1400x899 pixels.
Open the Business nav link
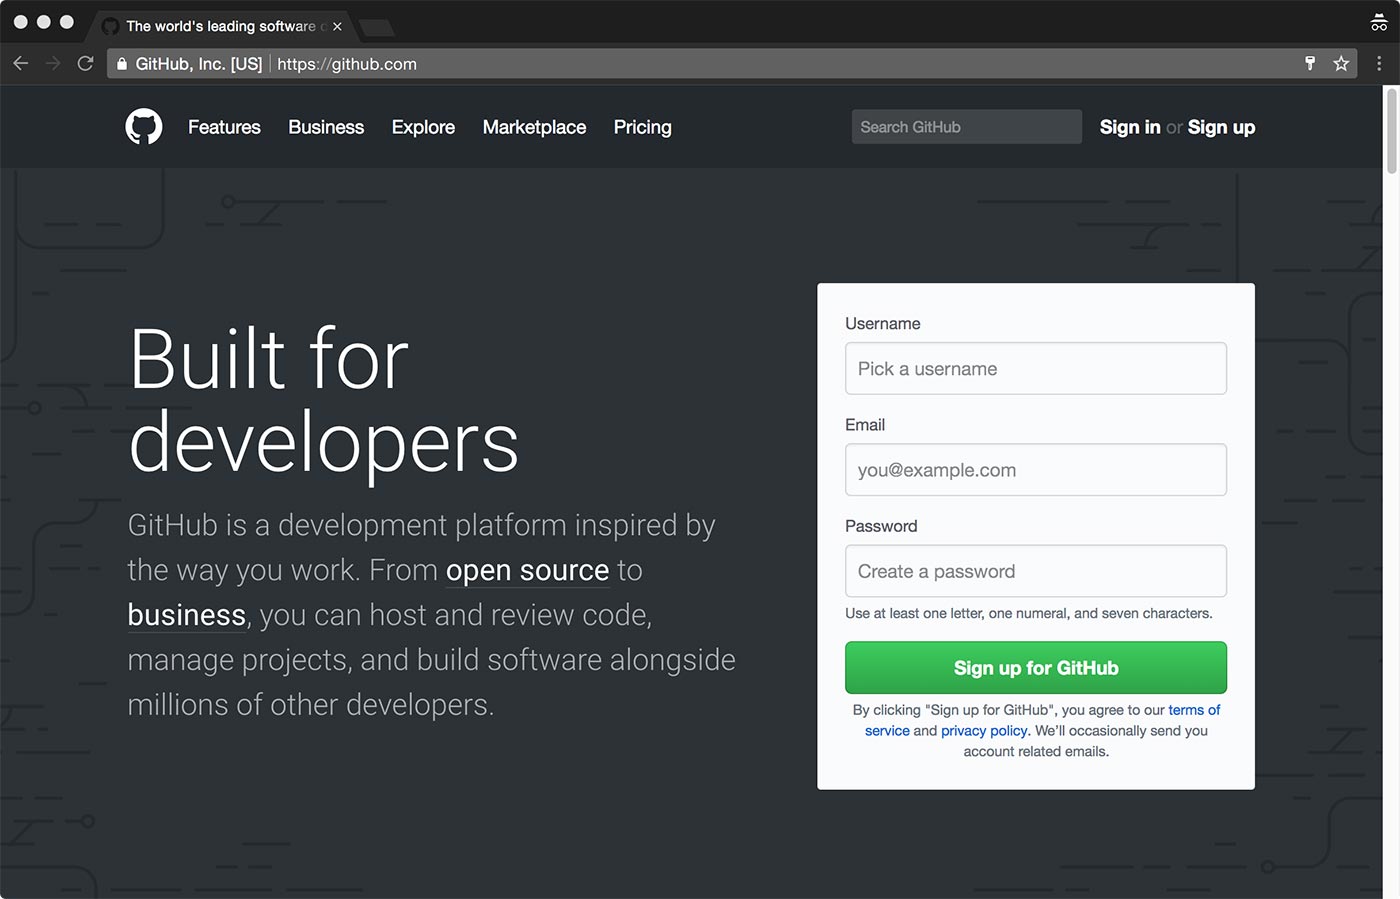(326, 127)
